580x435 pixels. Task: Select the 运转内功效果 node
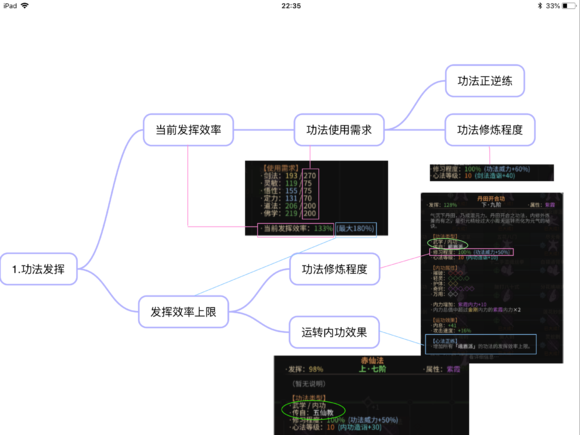pyautogui.click(x=334, y=332)
